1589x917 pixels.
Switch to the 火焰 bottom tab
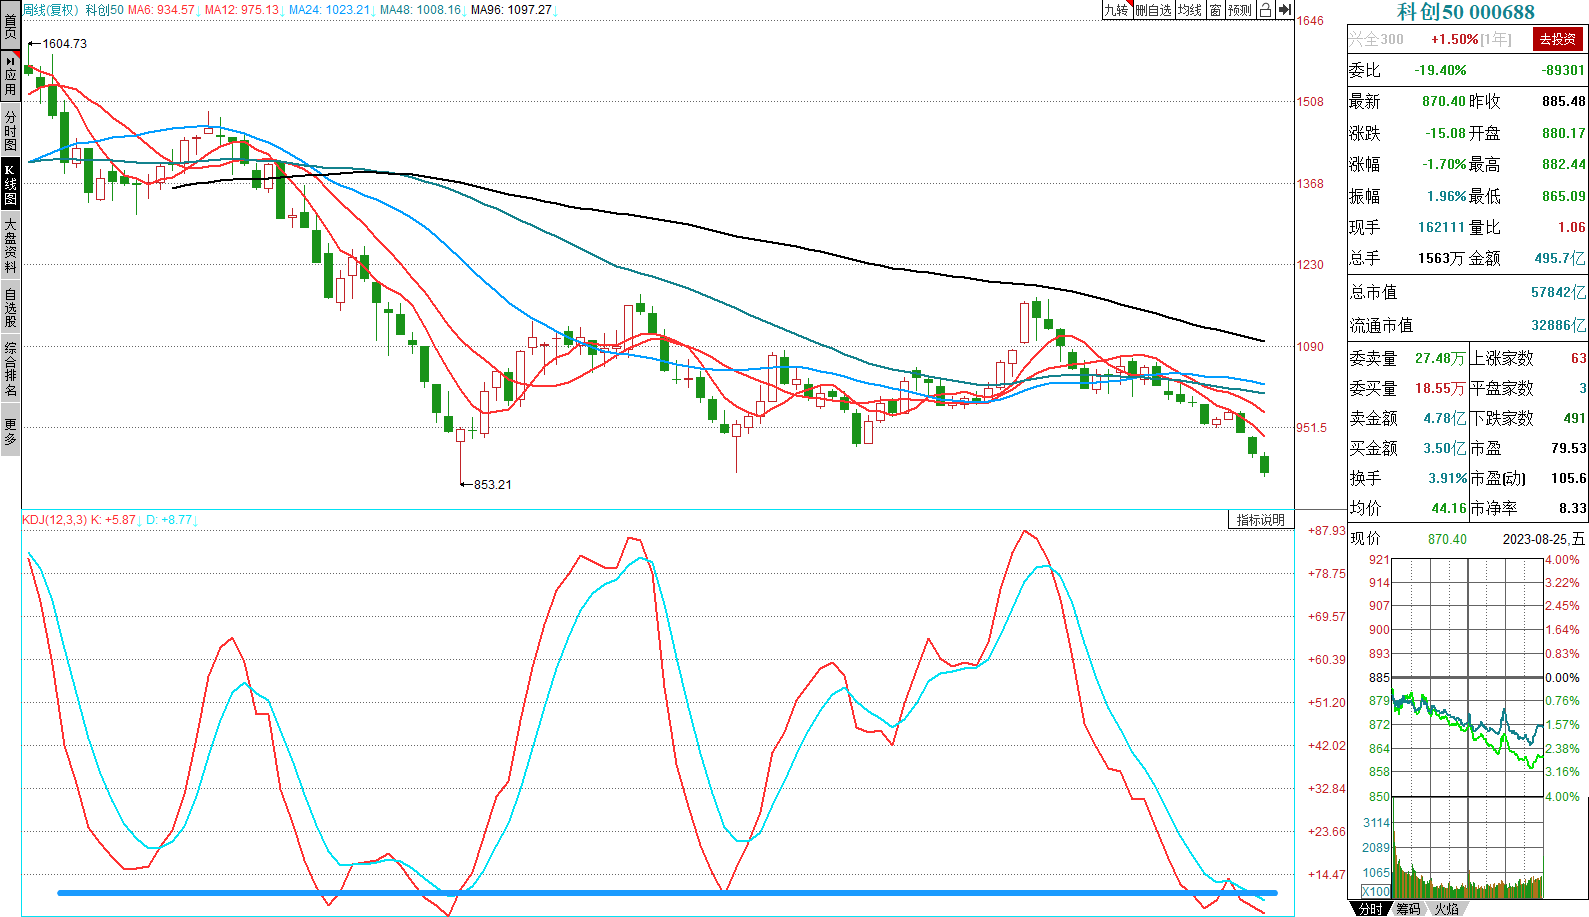(1446, 909)
